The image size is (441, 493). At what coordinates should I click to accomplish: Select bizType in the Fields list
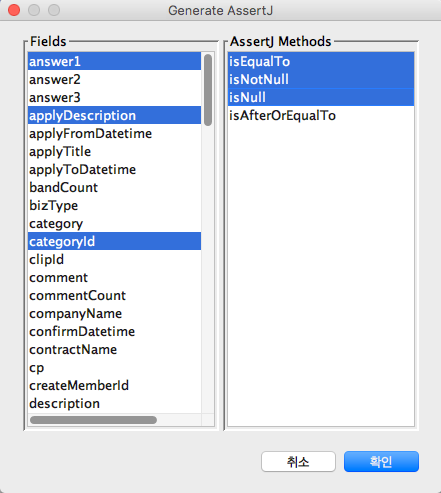(114, 206)
